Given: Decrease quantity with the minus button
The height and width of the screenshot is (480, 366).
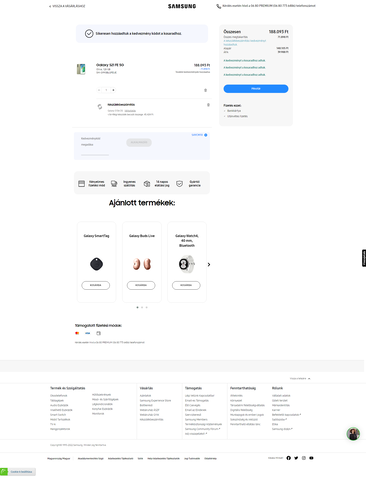Looking at the screenshot, I should point(99,90).
